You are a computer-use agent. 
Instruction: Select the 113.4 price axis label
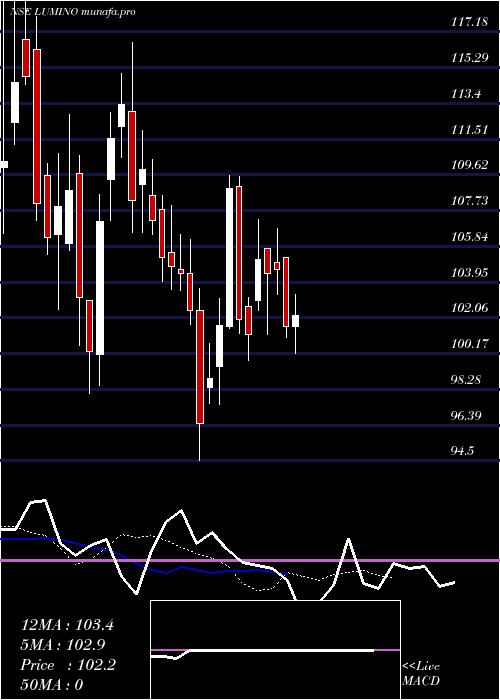click(x=466, y=93)
